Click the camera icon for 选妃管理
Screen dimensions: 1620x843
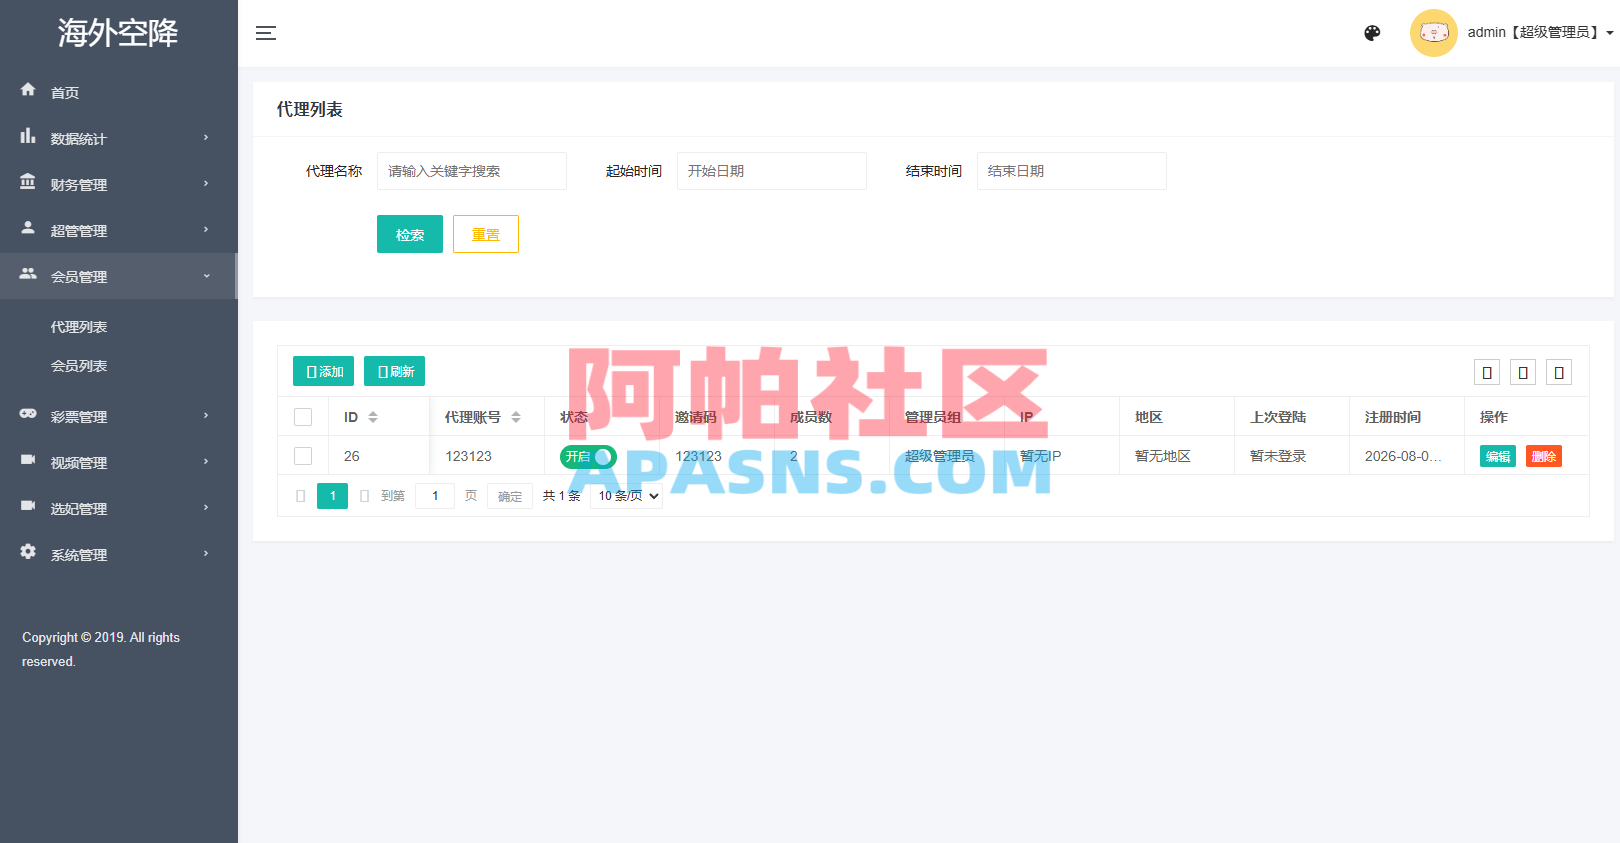coord(28,506)
